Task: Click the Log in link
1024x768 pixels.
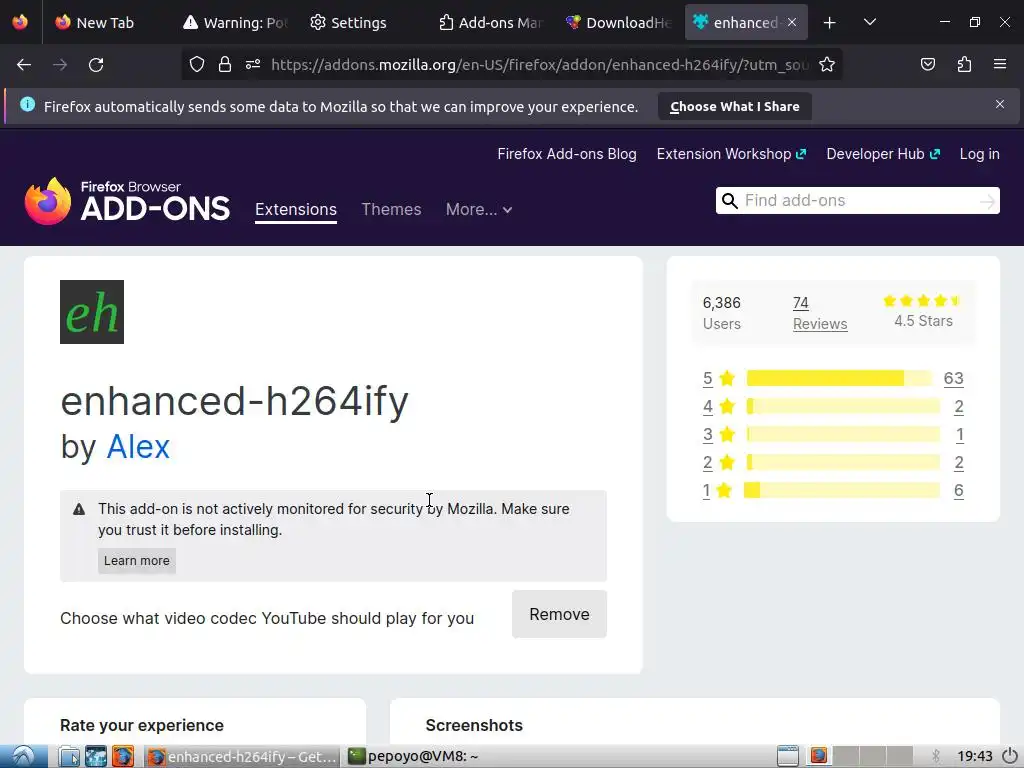Action: click(979, 154)
